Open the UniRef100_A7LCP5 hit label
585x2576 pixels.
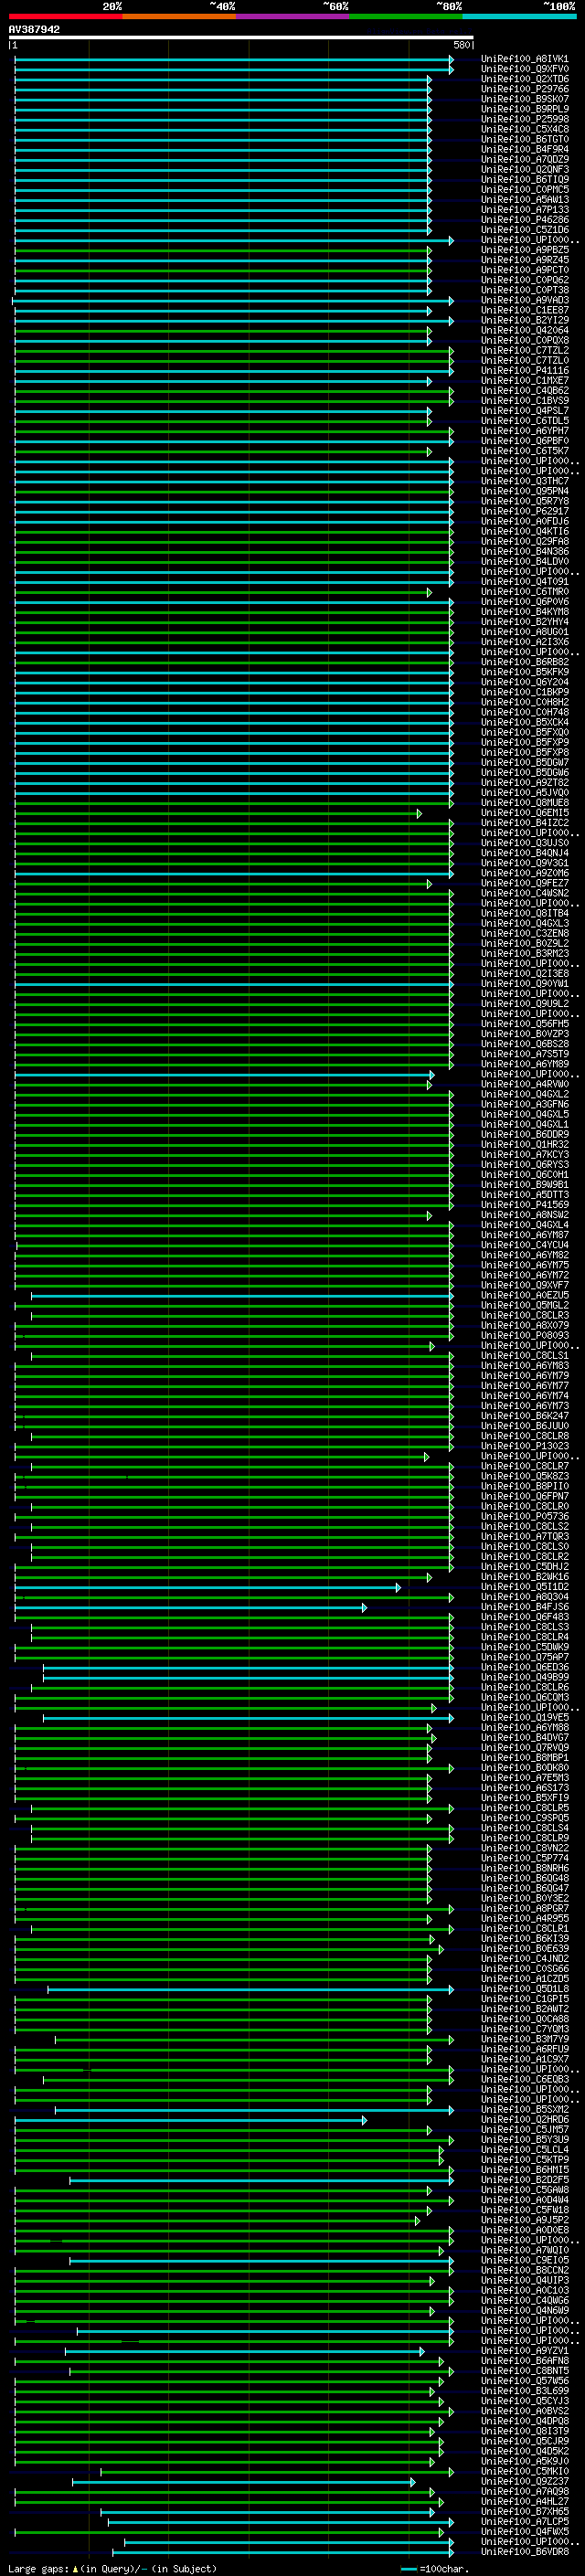(x=524, y=2521)
